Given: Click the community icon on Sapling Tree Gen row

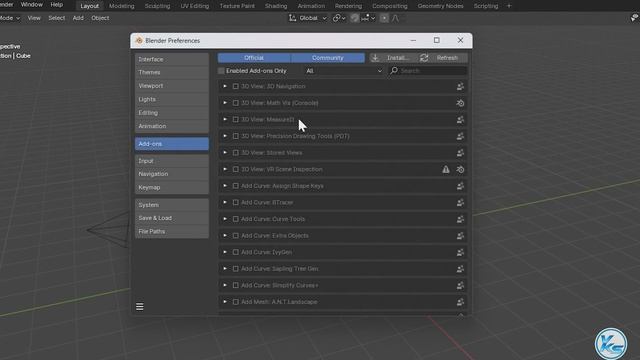Looking at the screenshot, I should click(x=460, y=269).
